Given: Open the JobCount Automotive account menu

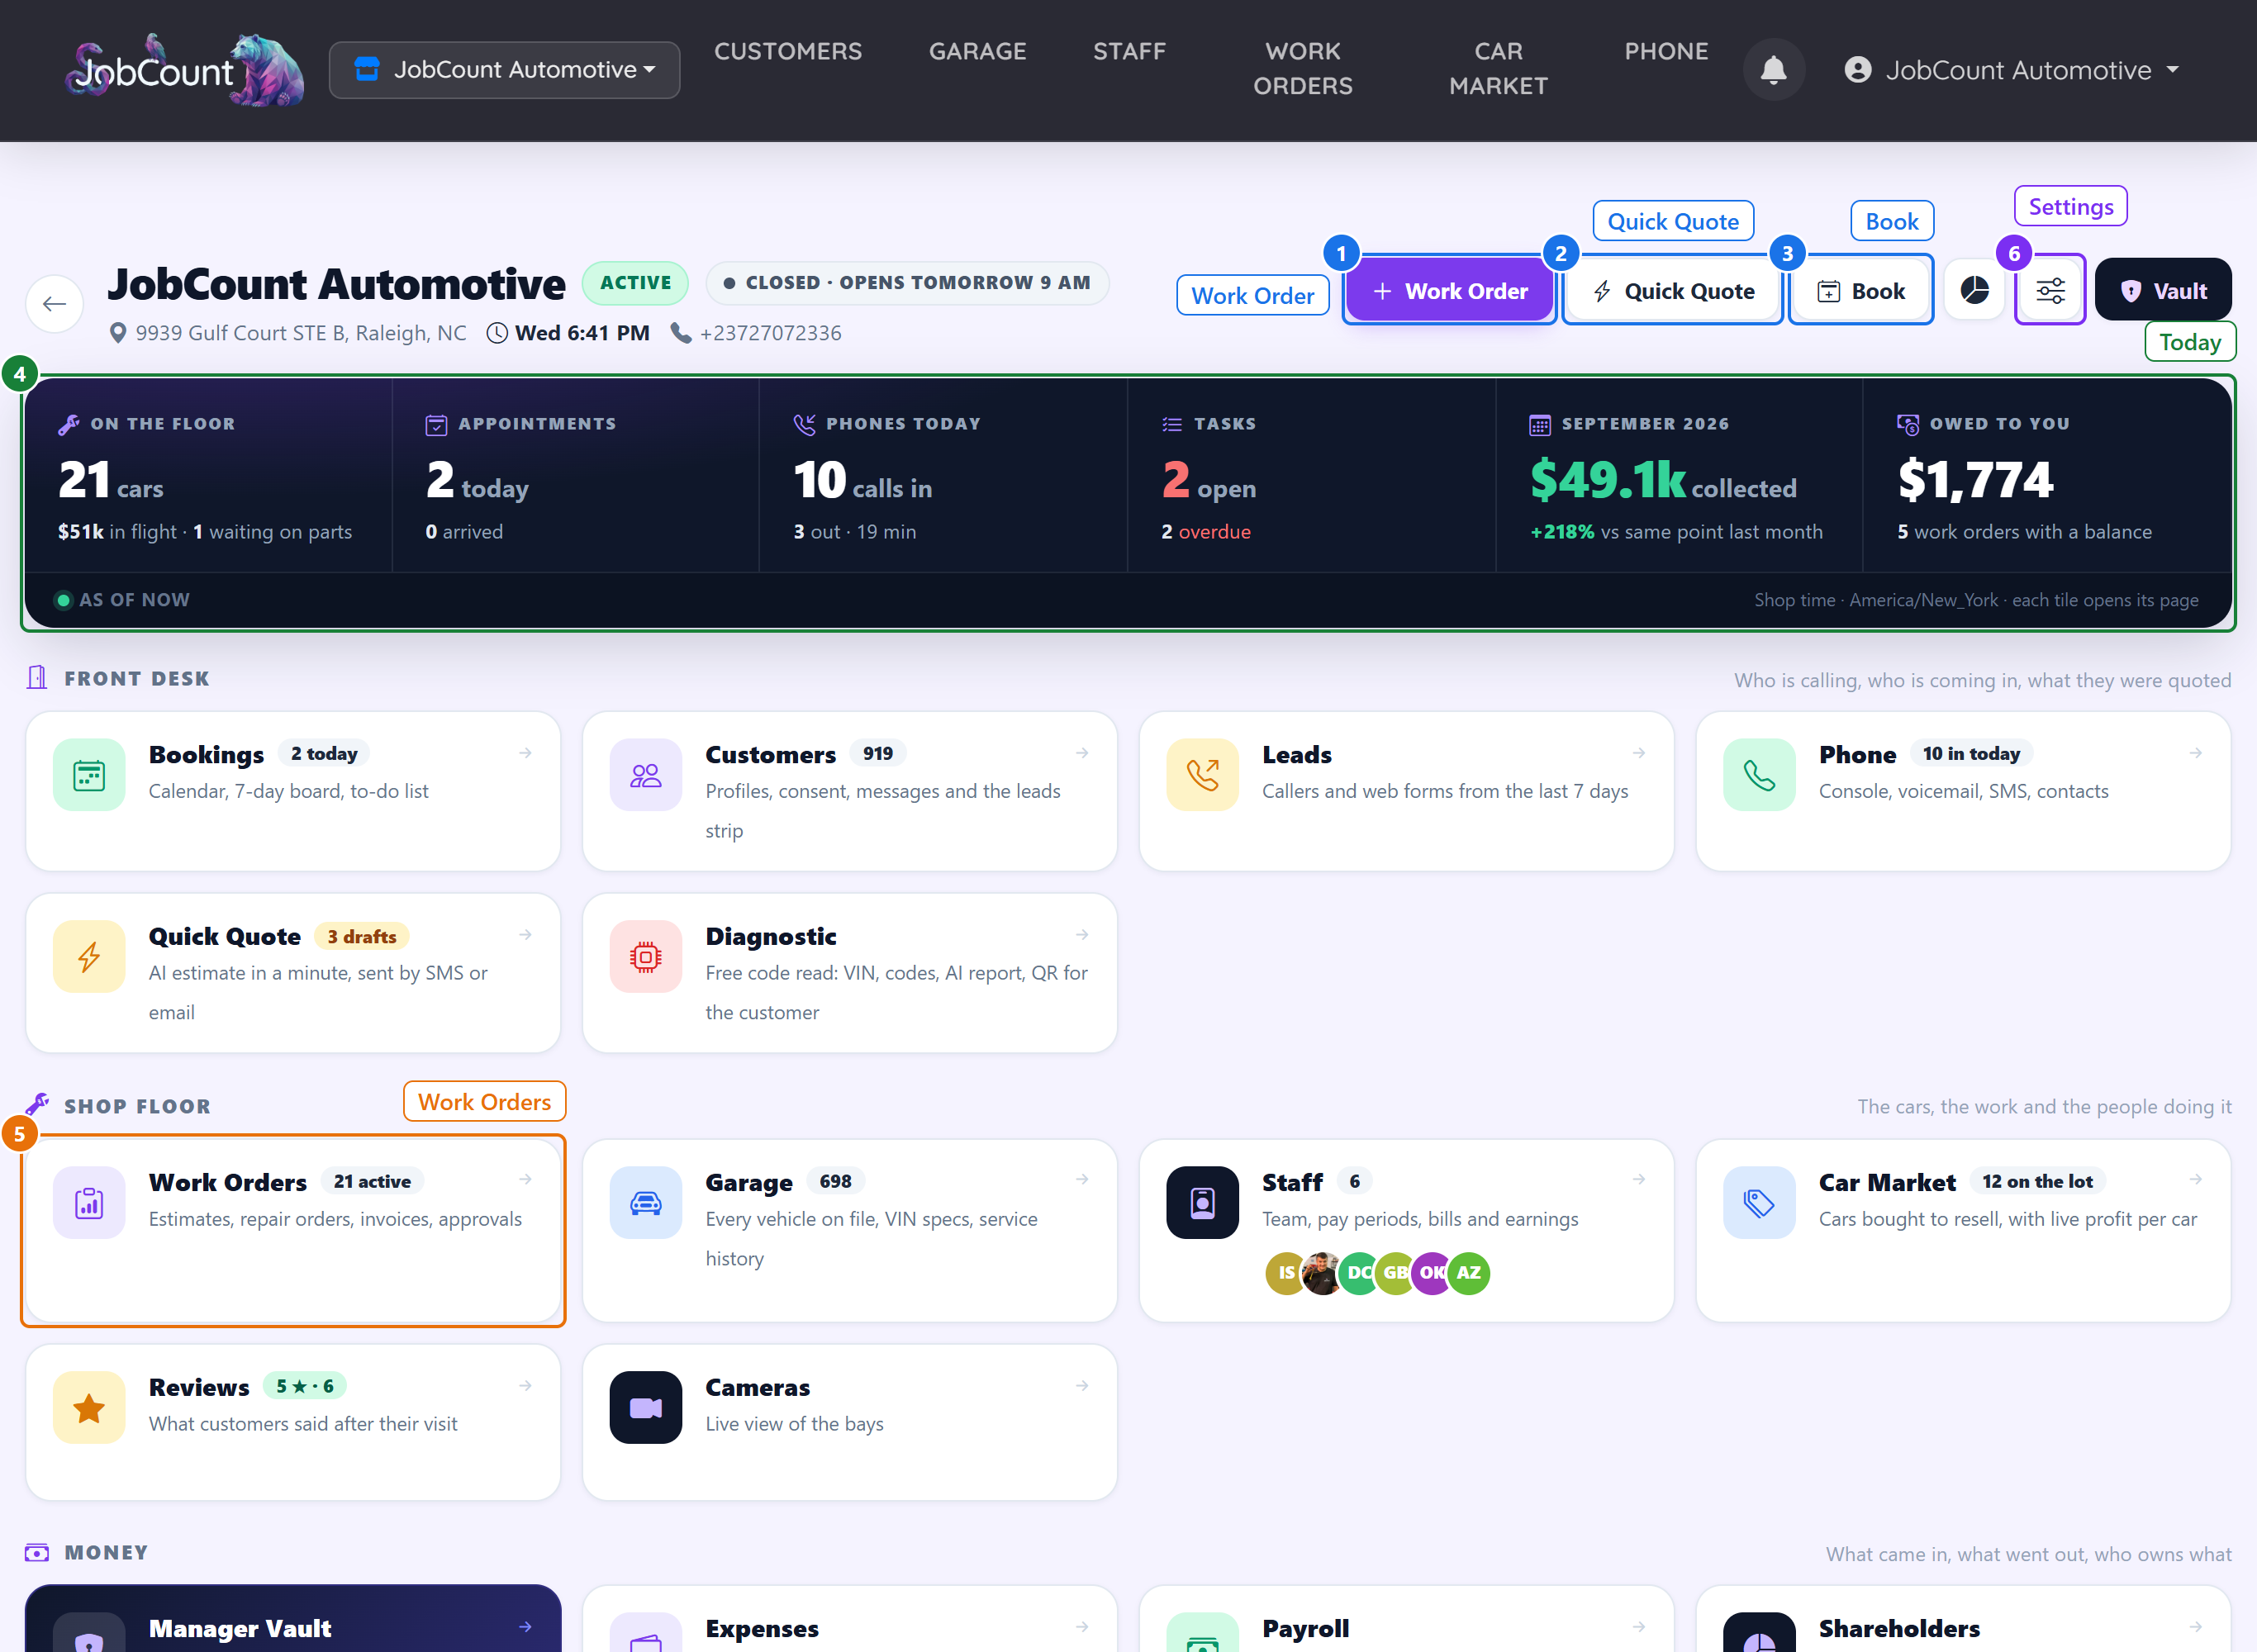Looking at the screenshot, I should [2011, 70].
